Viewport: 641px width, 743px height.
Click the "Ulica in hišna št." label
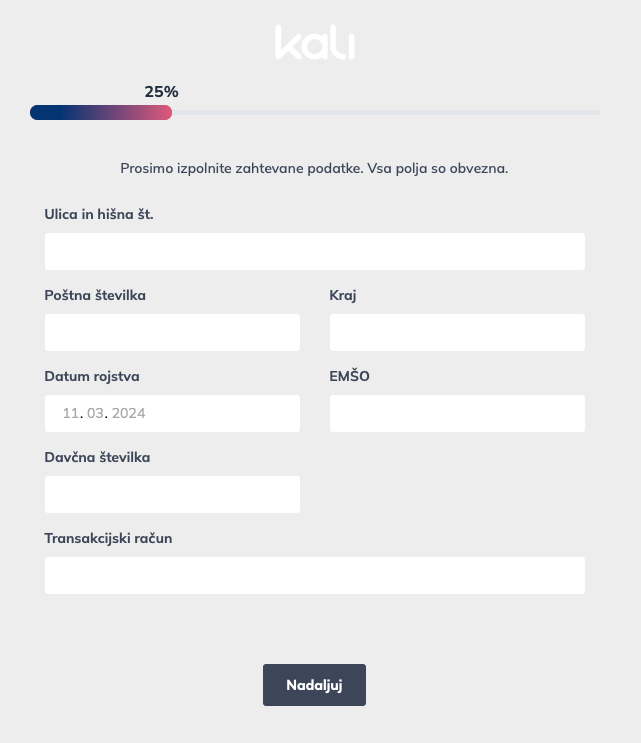coord(99,214)
